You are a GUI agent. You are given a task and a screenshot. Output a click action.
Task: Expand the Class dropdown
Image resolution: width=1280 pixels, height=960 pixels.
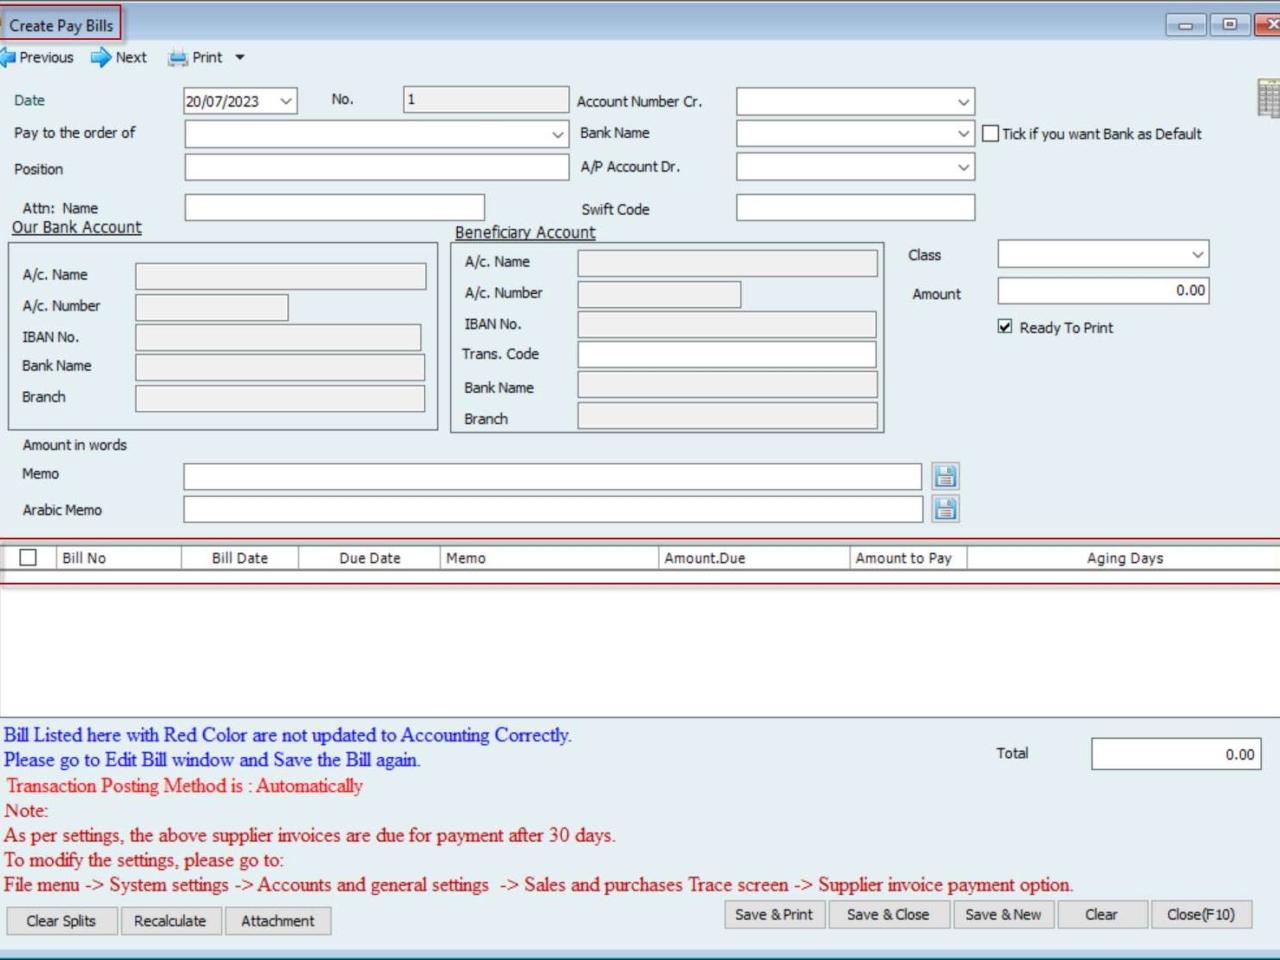coord(1197,255)
